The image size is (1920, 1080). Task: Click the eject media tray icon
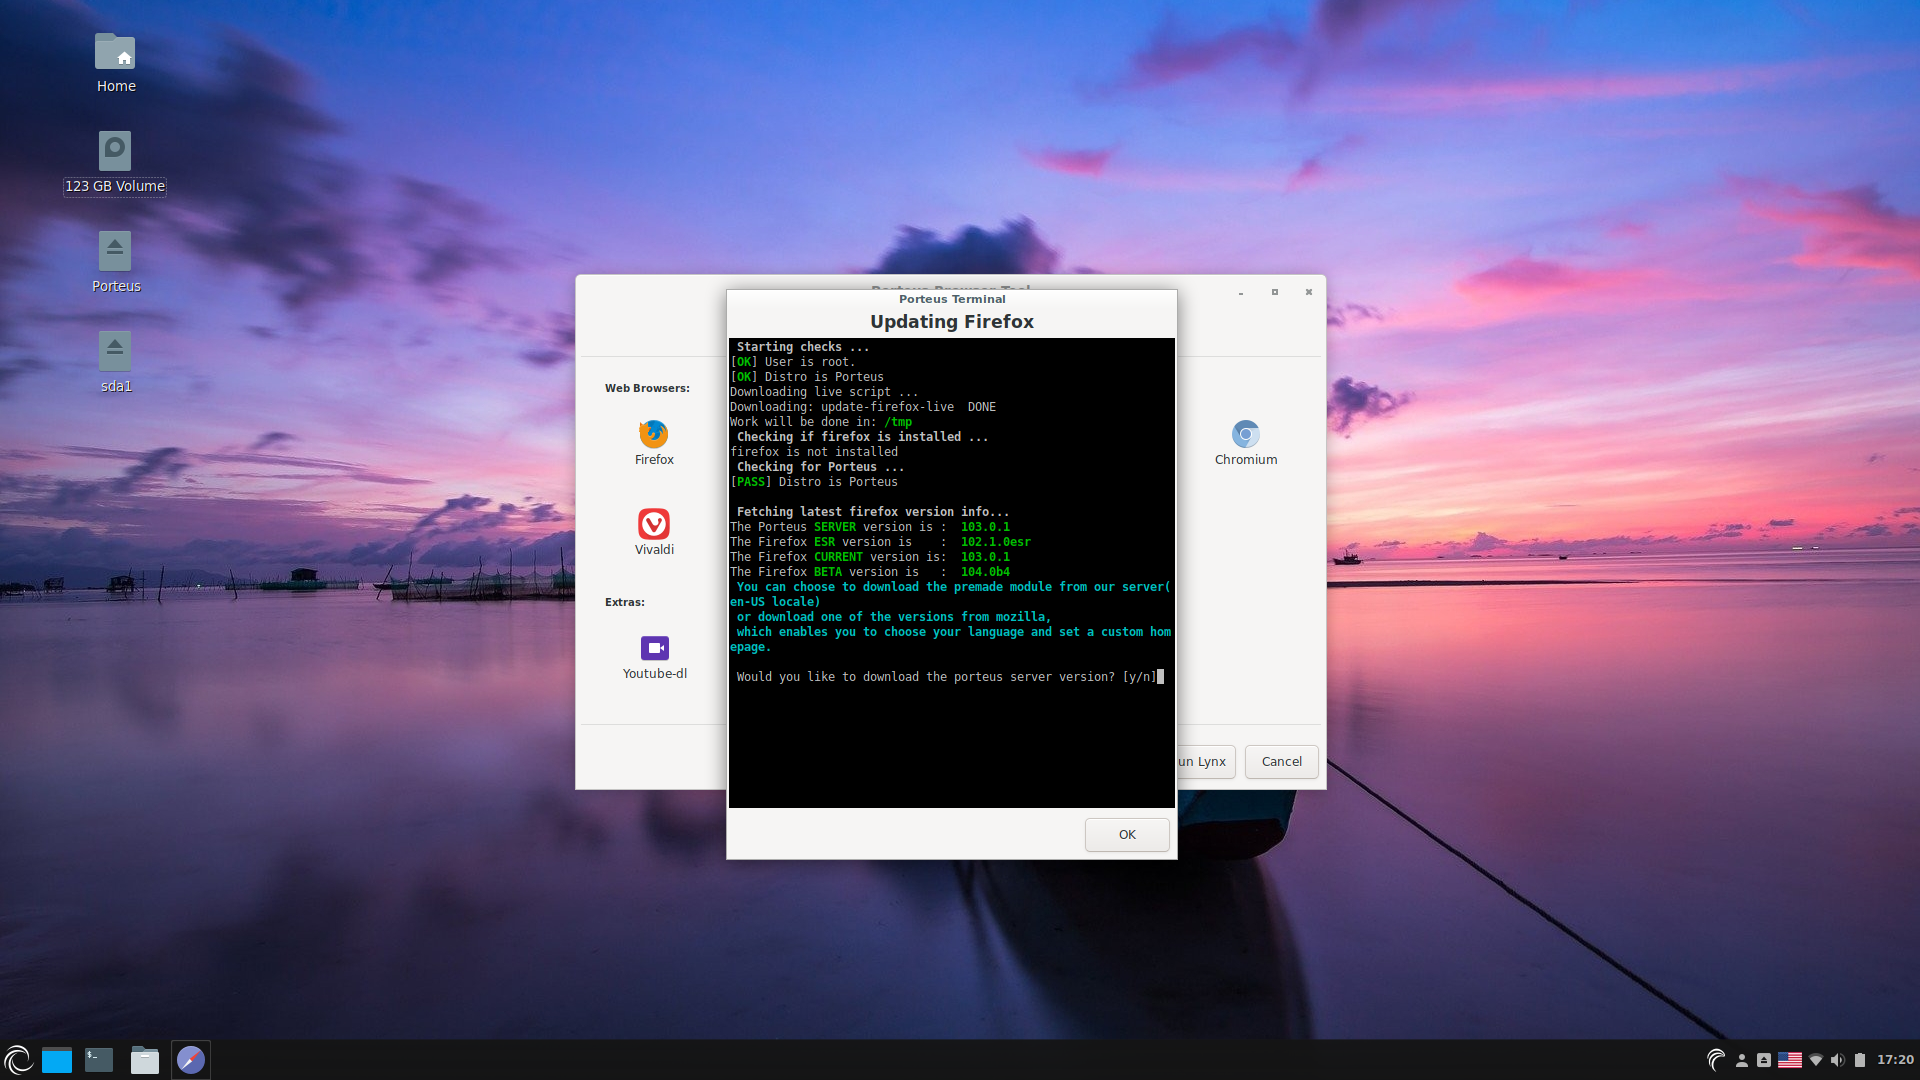tap(1764, 1060)
